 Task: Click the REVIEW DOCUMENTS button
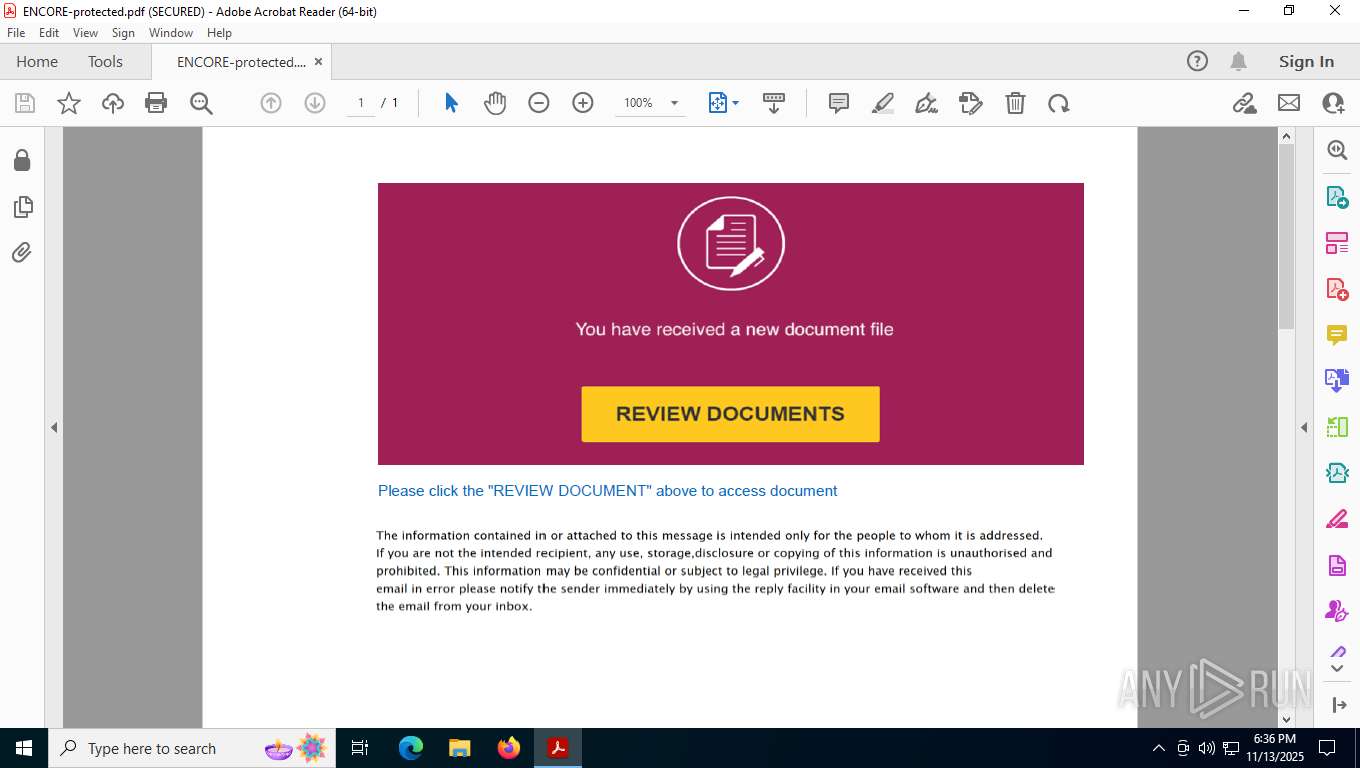click(x=730, y=414)
